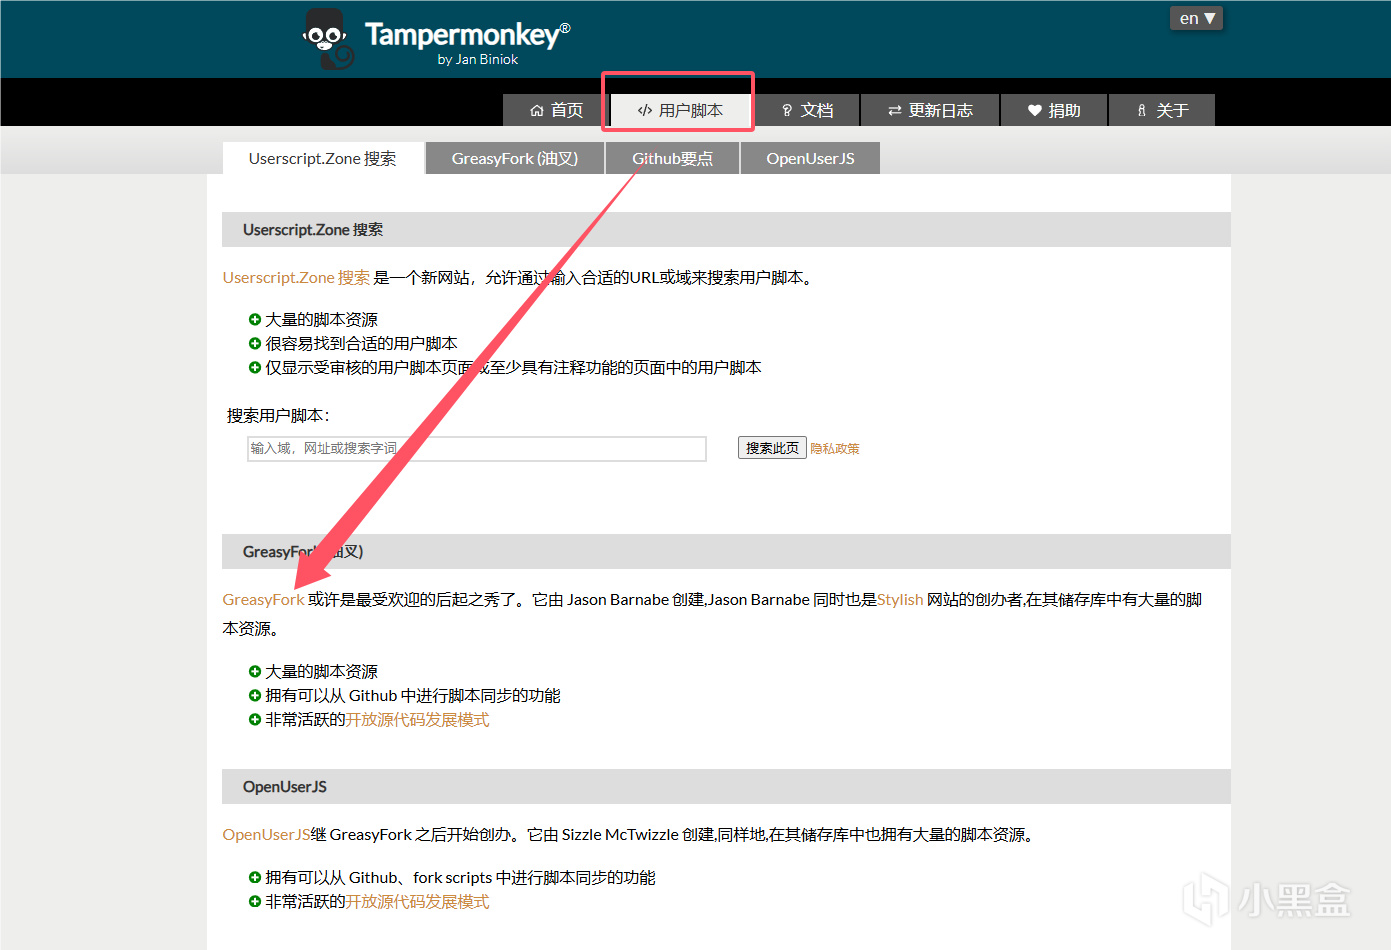Go to the 首页 nav item
Image resolution: width=1391 pixels, height=950 pixels.
(x=556, y=110)
